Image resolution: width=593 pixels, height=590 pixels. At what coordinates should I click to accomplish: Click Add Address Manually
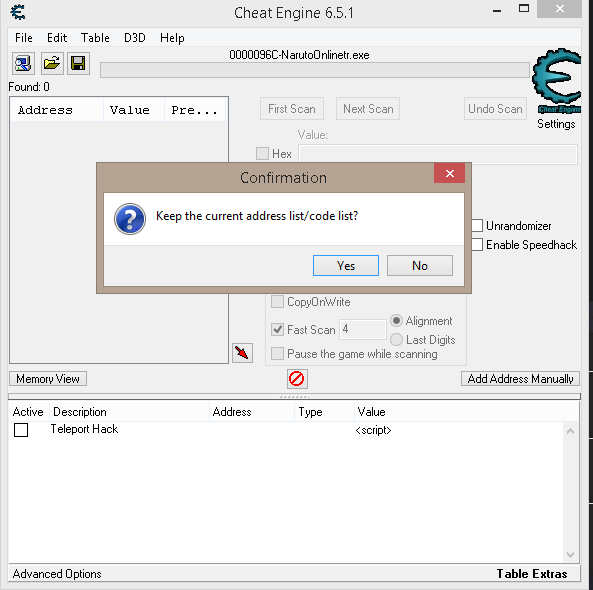[x=520, y=379]
